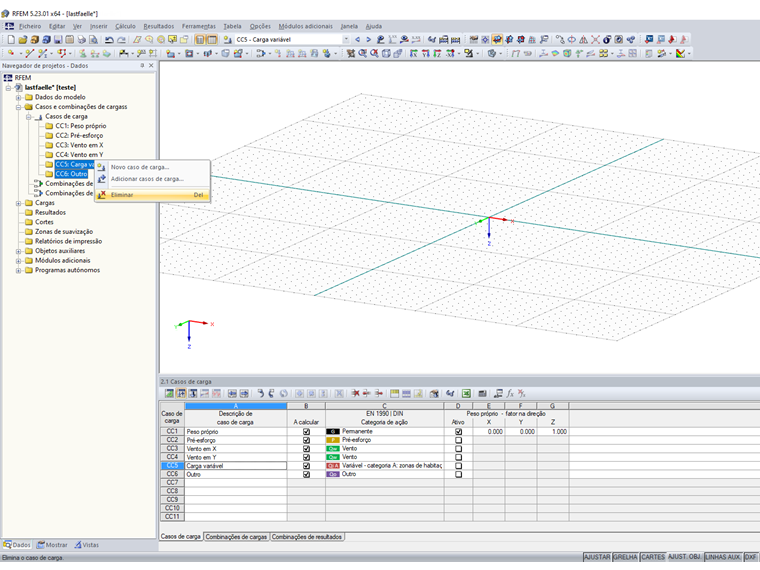
Task: Choose 'Adicionar casos de carga...' context entry
Action: tap(153, 179)
